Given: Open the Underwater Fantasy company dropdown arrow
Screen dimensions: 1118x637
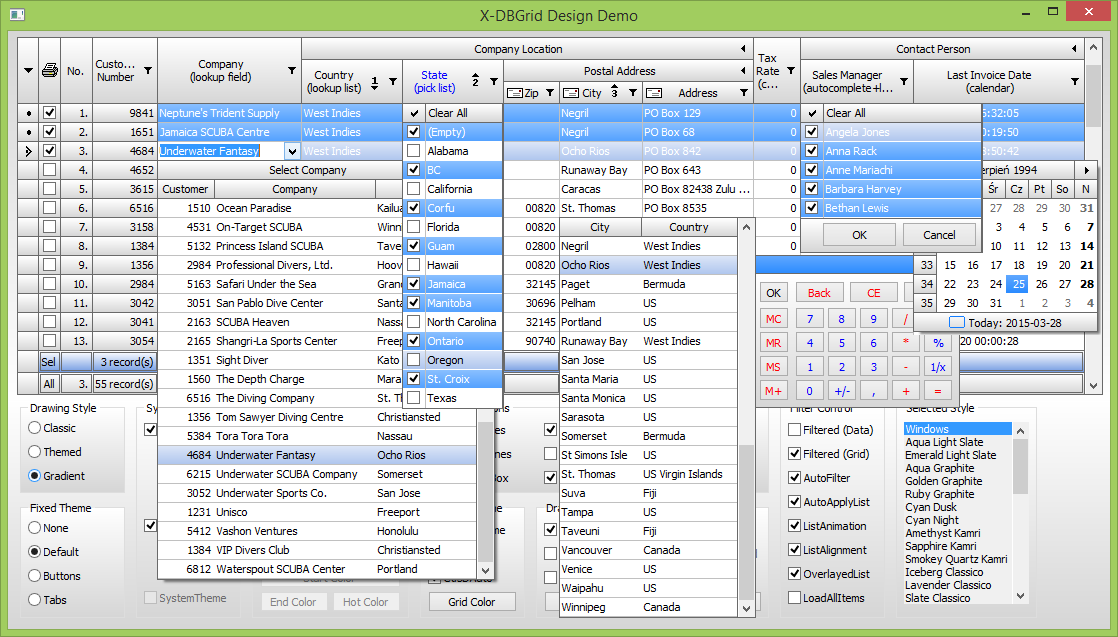Looking at the screenshot, I should (x=292, y=151).
